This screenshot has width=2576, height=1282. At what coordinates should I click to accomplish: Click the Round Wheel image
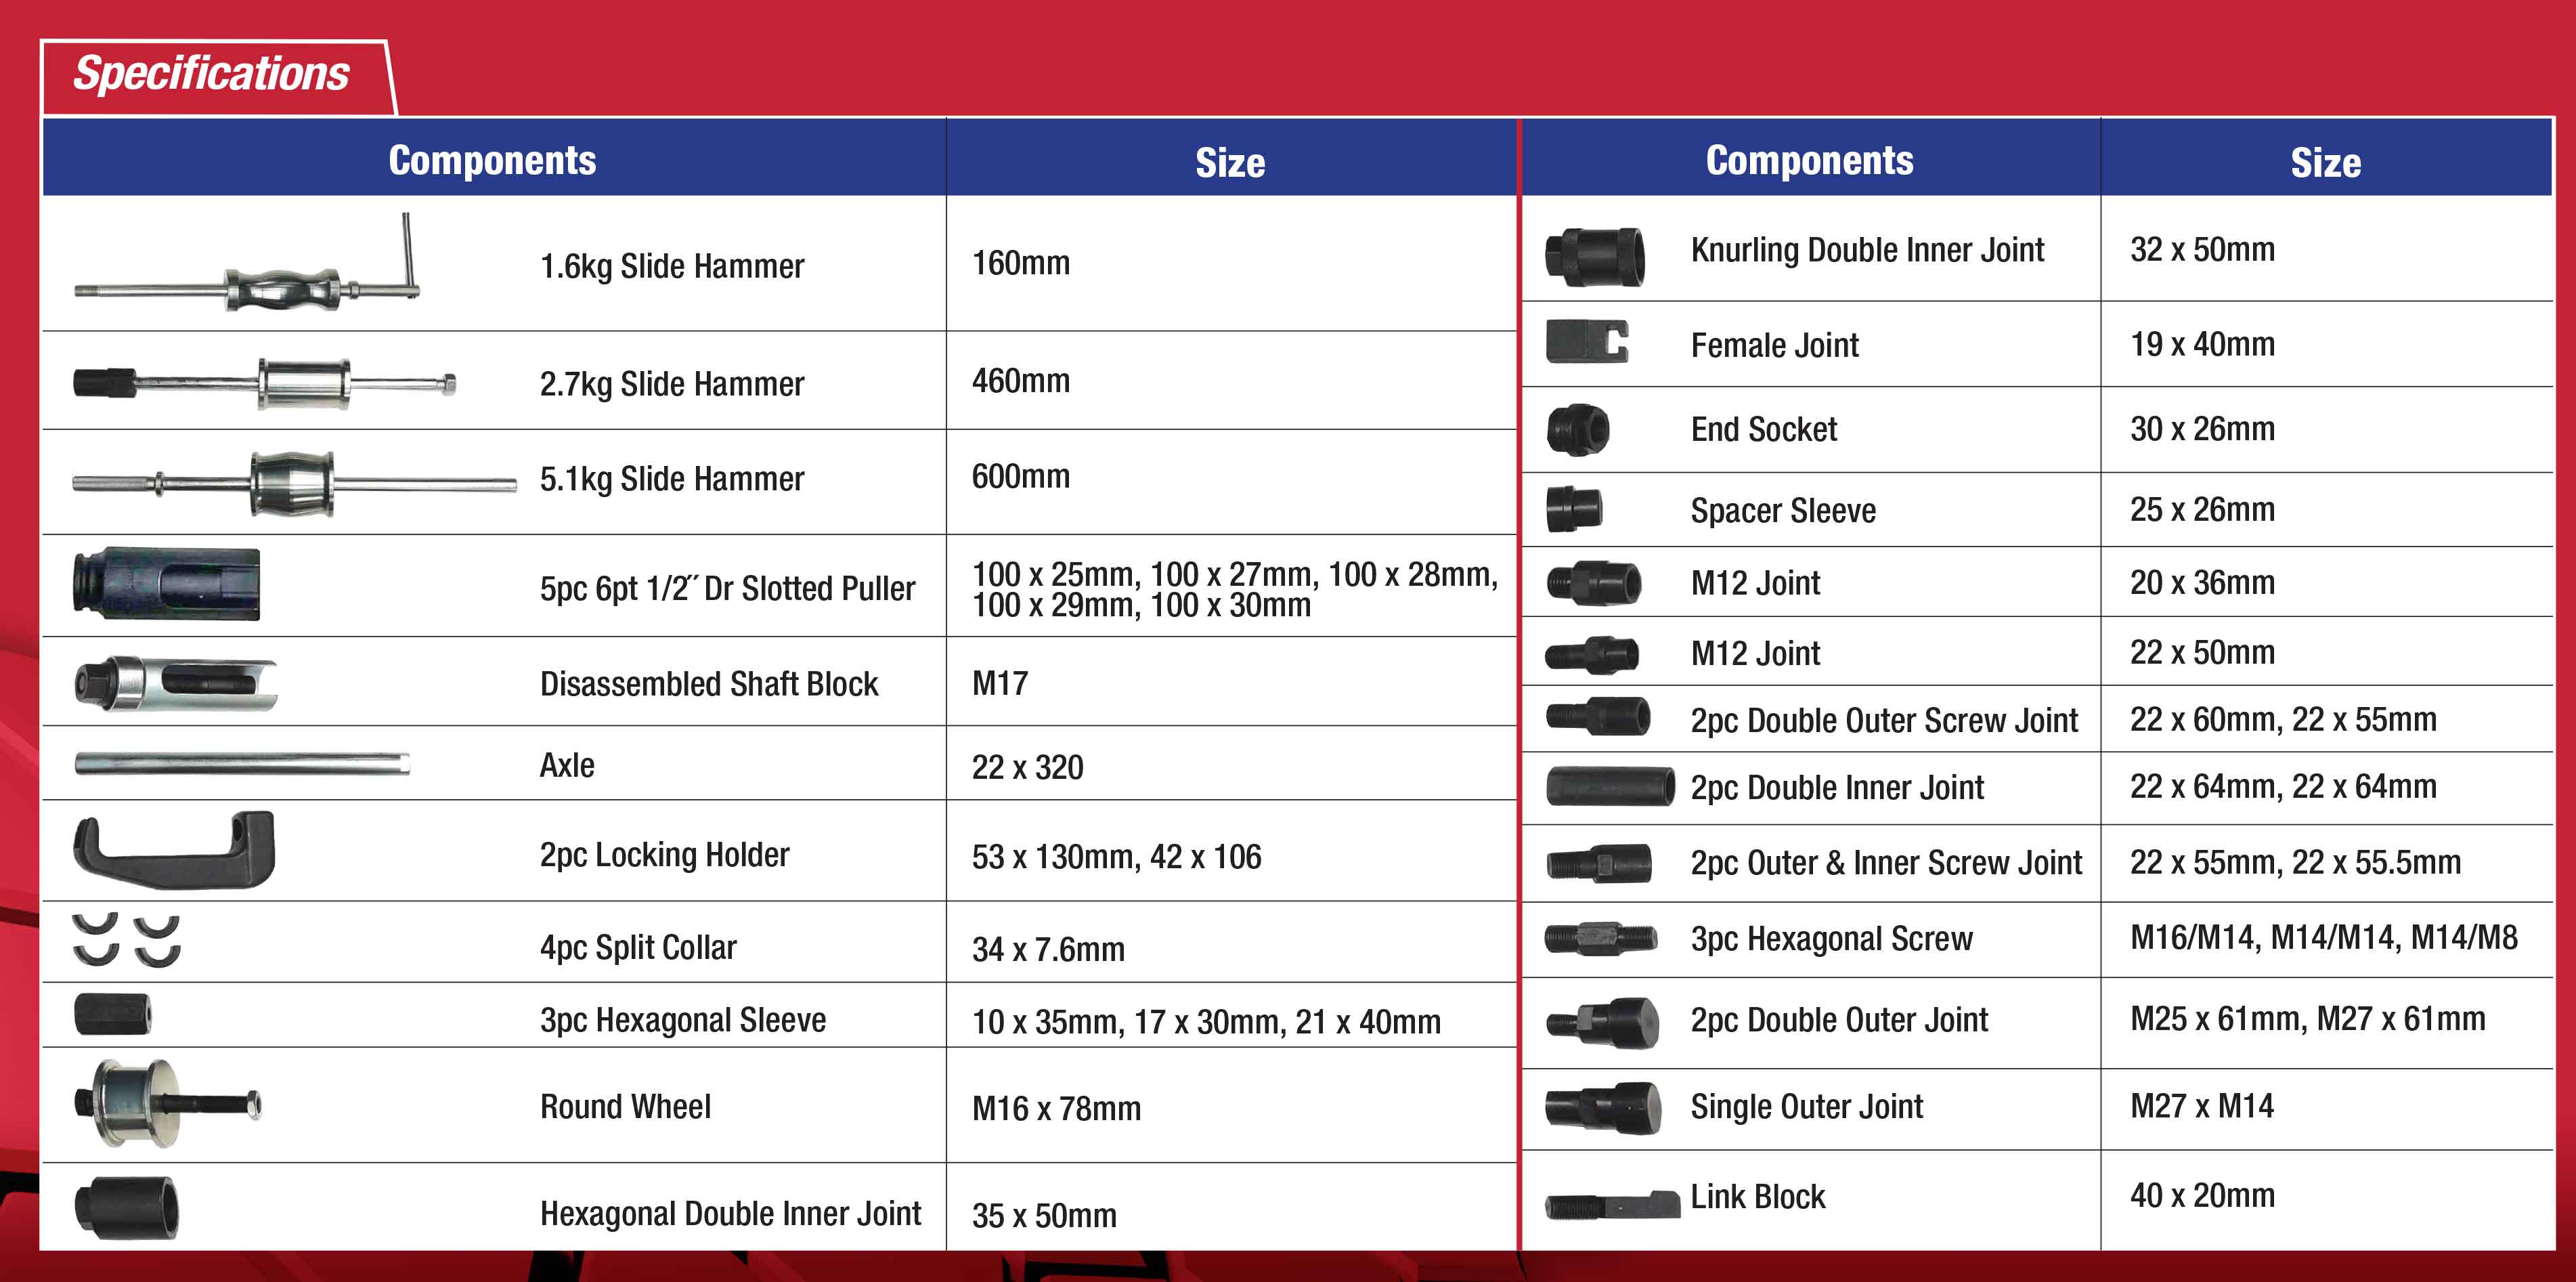pyautogui.click(x=168, y=1104)
